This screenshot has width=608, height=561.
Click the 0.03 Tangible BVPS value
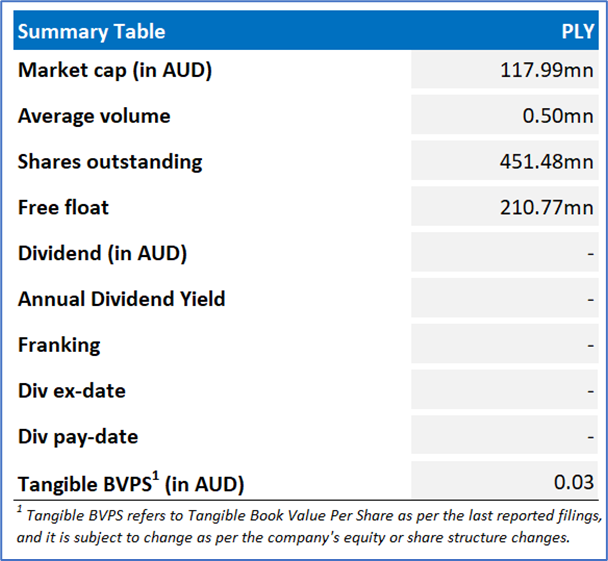574,483
